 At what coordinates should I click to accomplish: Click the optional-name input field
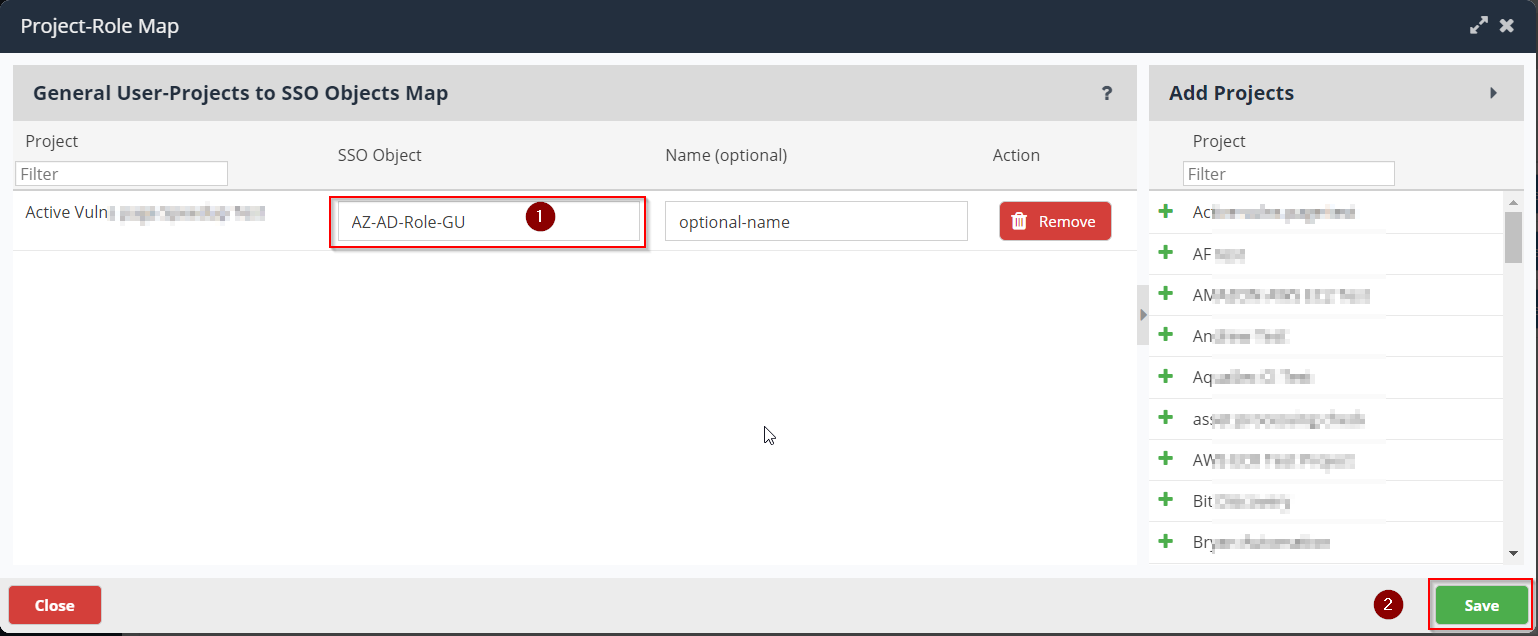click(x=816, y=222)
